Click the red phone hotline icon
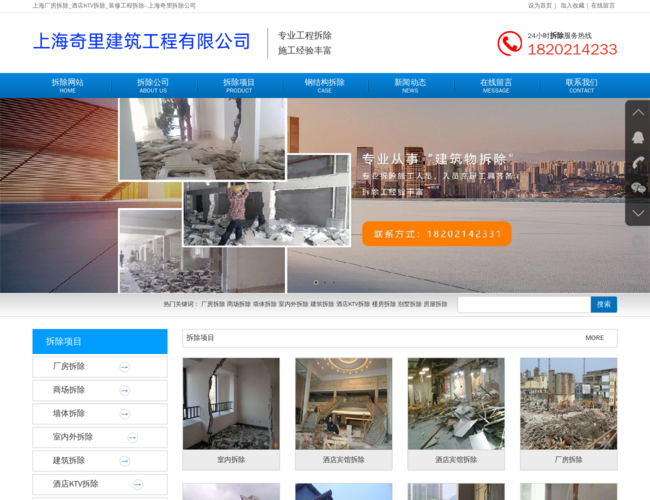Viewport: 650px width, 500px height. [x=509, y=43]
